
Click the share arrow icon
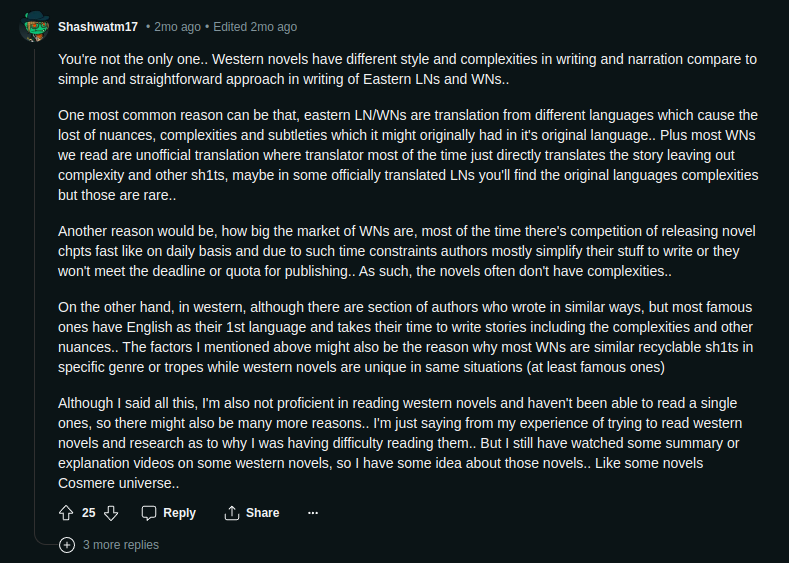click(232, 513)
